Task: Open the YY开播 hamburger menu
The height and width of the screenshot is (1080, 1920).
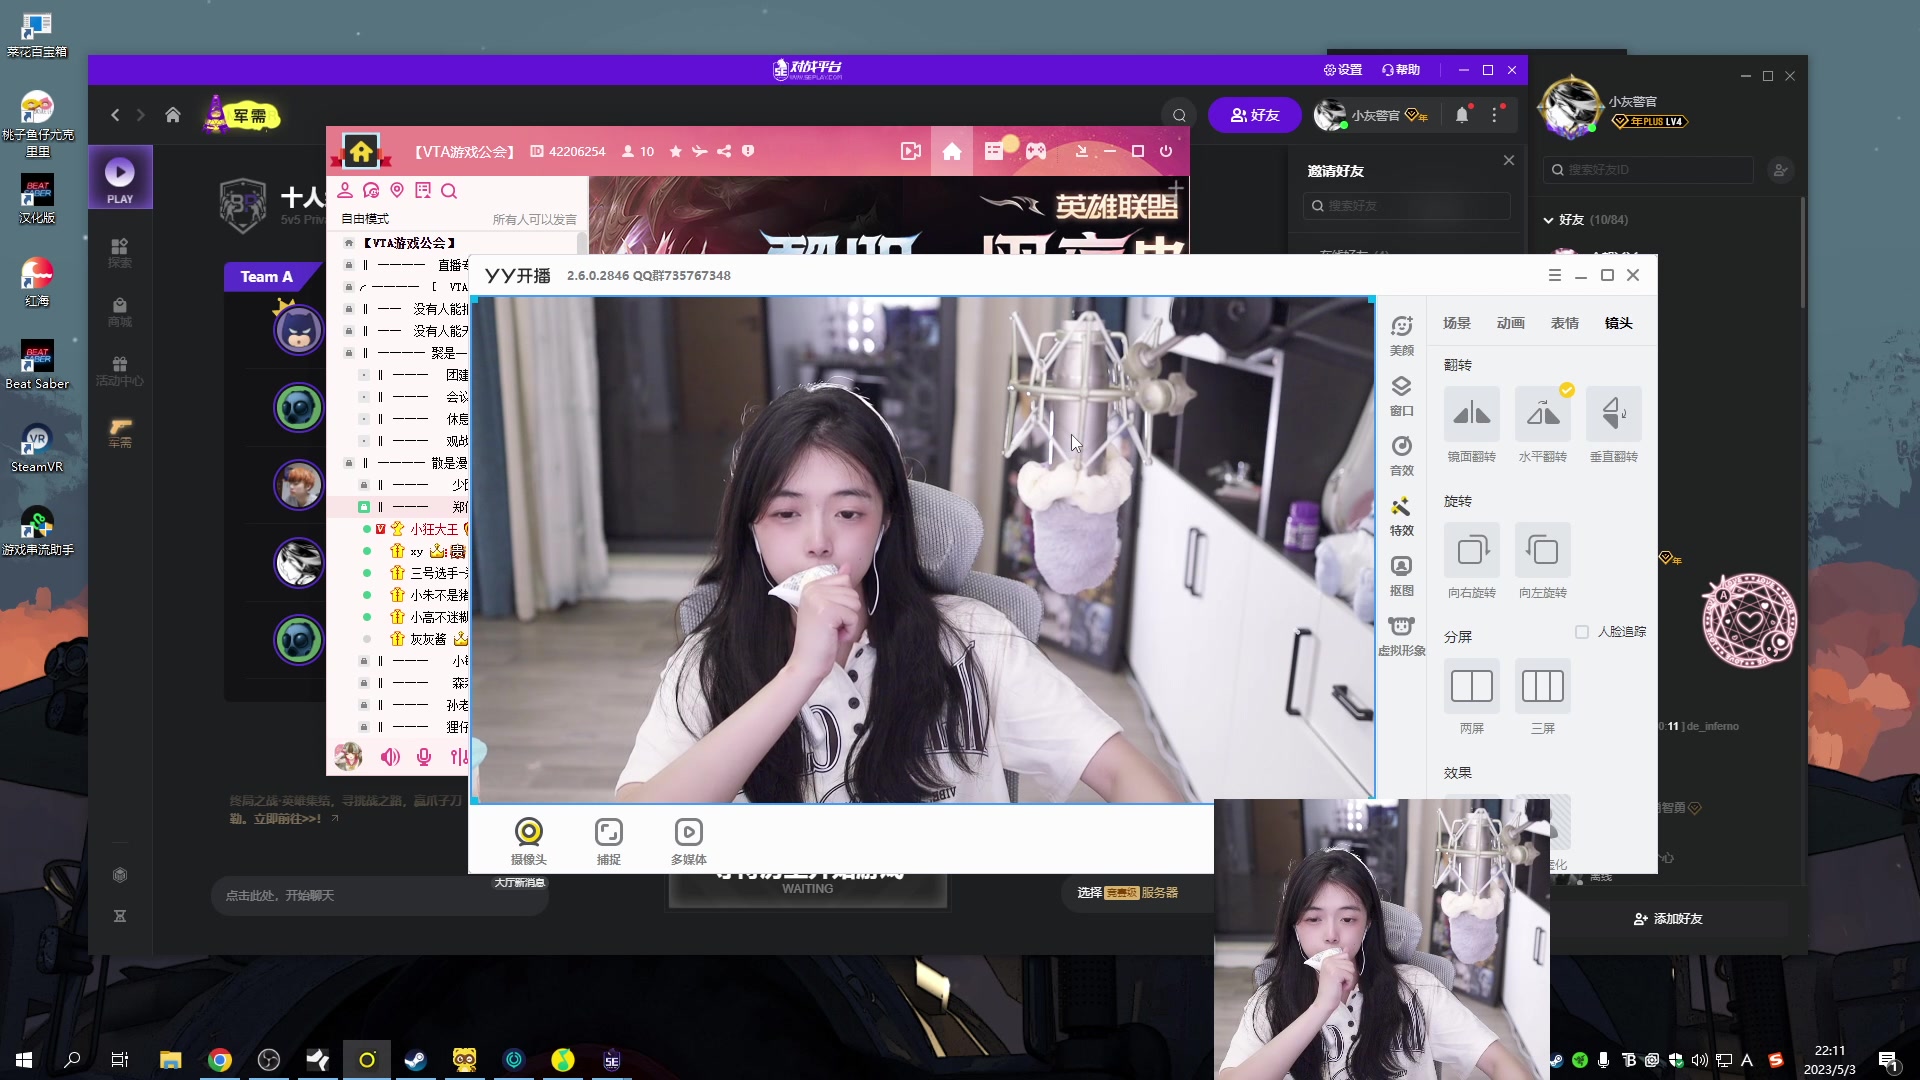Action: [1554, 275]
